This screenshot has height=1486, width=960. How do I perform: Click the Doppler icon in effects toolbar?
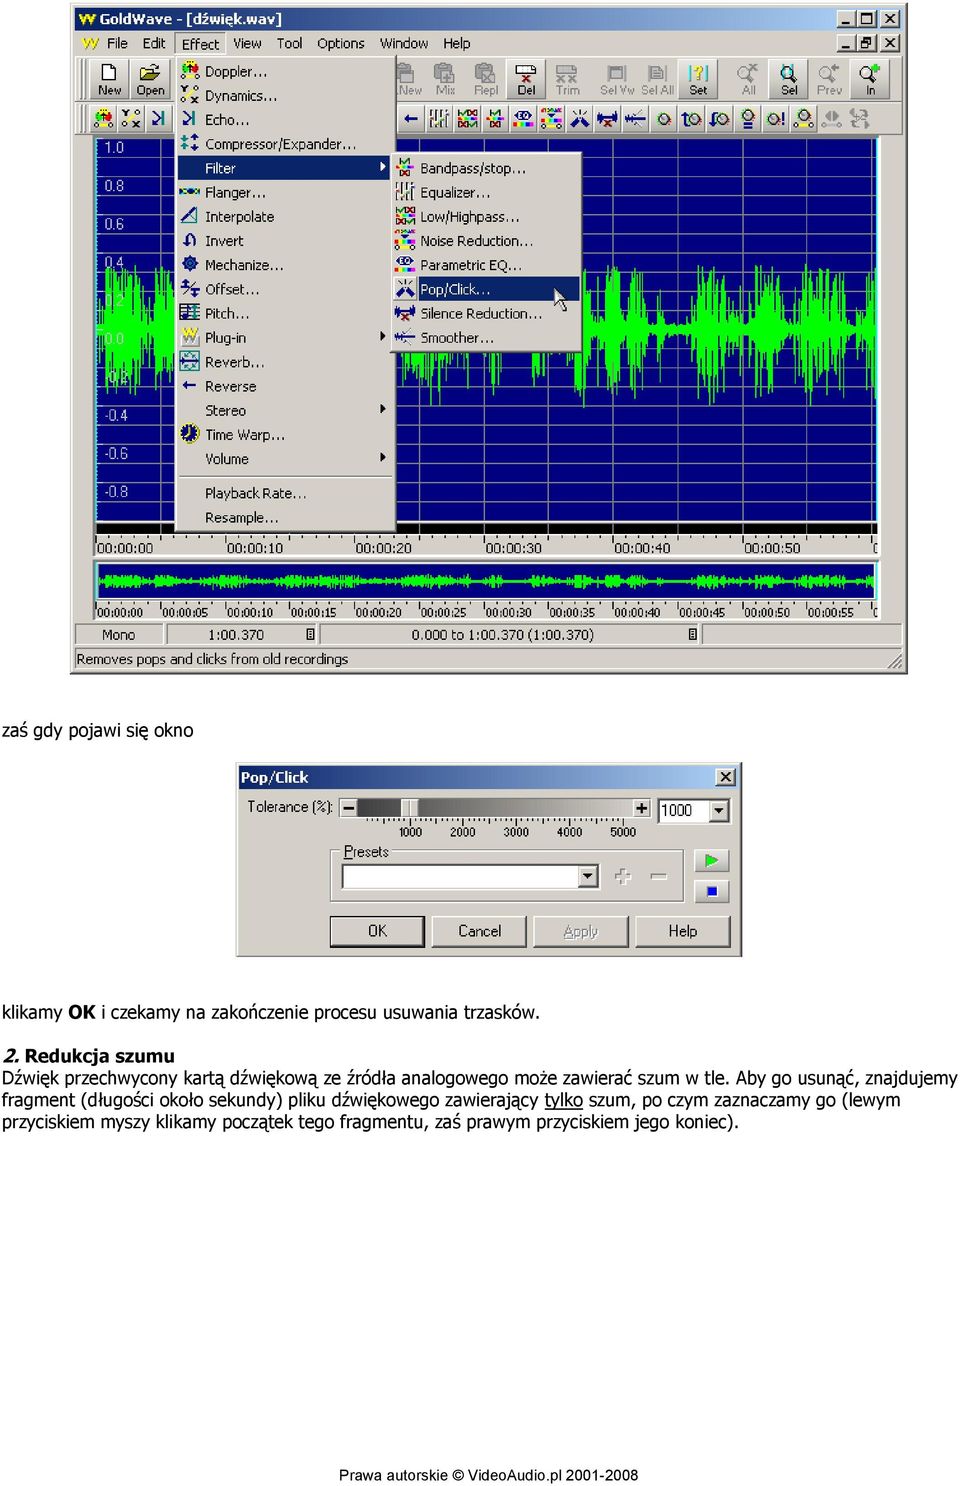click(103, 119)
